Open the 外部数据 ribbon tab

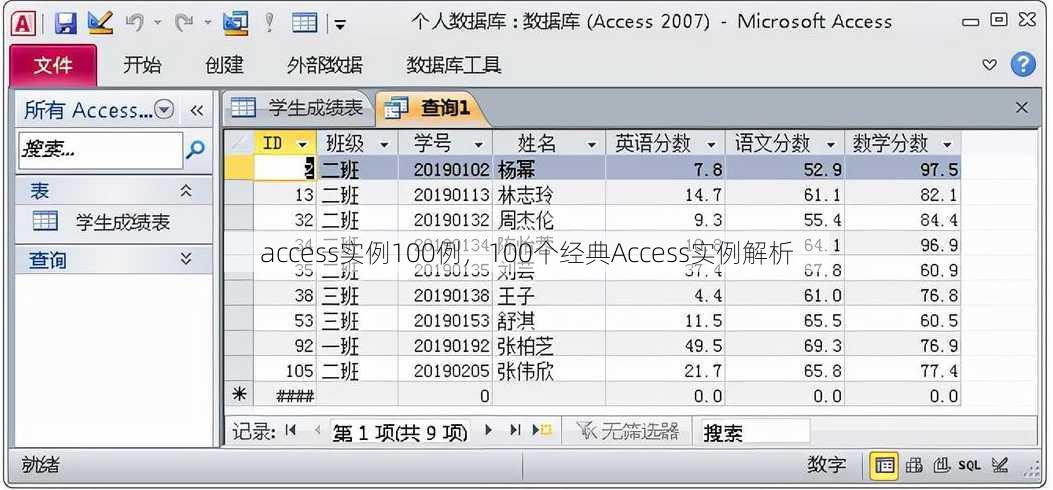pyautogui.click(x=324, y=65)
